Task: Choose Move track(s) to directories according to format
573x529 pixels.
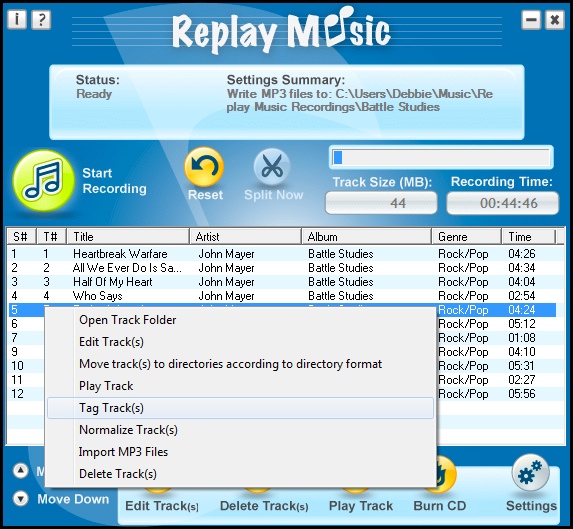Action: 240,364
